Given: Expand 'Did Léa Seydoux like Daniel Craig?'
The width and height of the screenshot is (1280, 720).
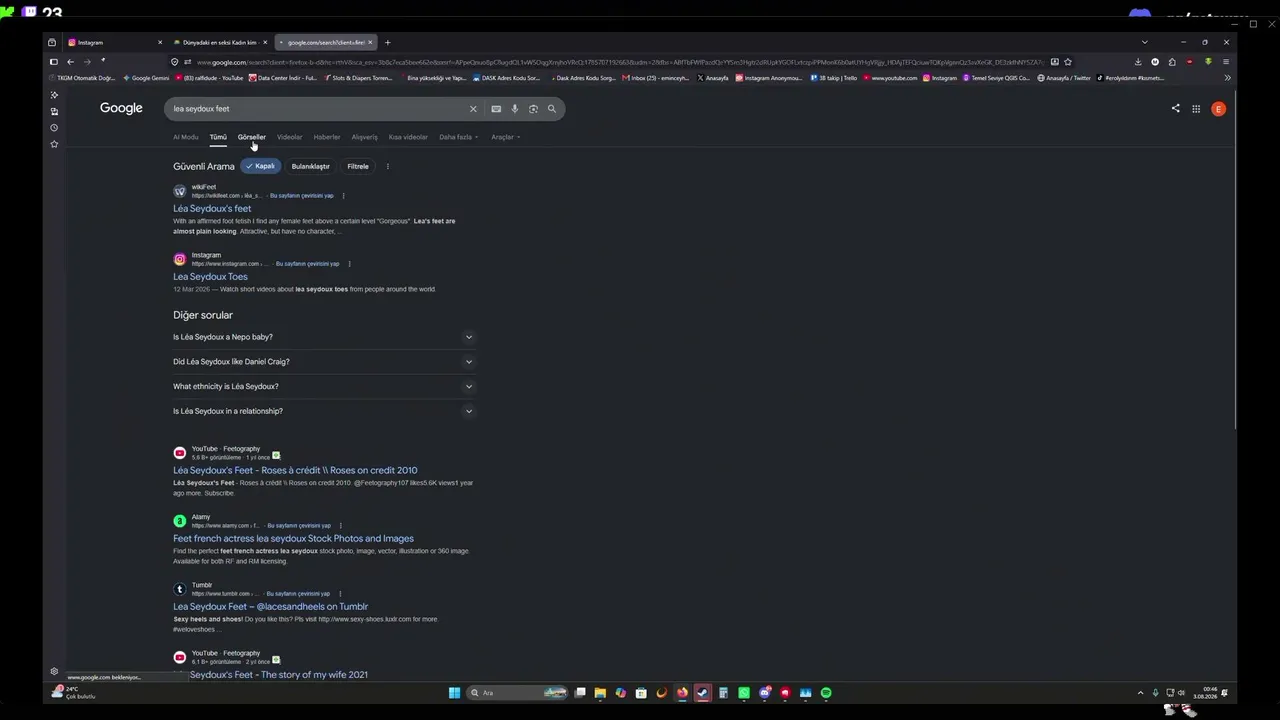Looking at the screenshot, I should [323, 362].
